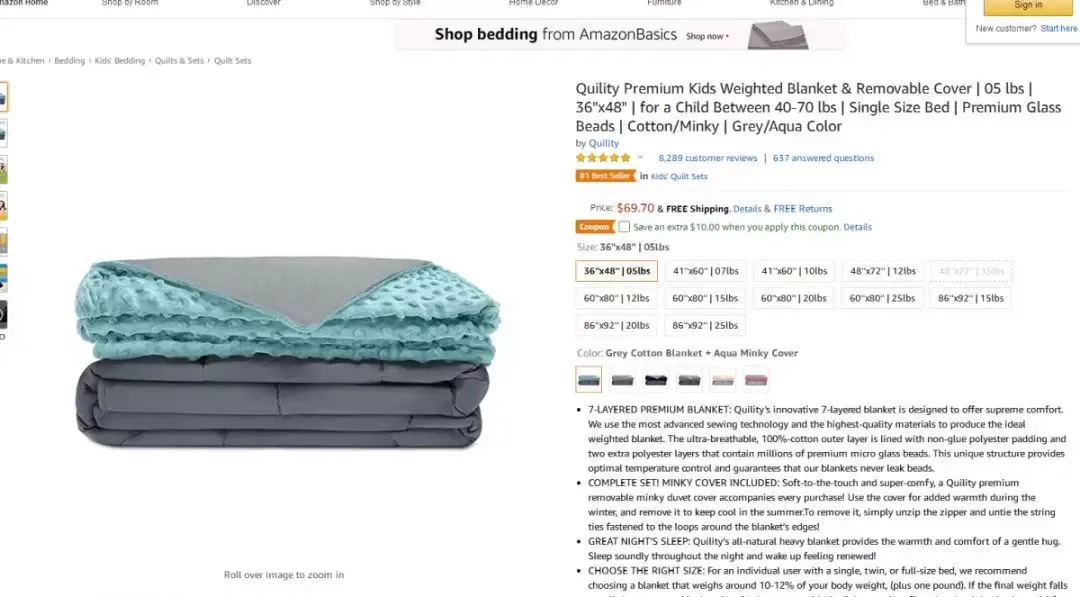Open 8,289 customer reviews link

pos(707,158)
